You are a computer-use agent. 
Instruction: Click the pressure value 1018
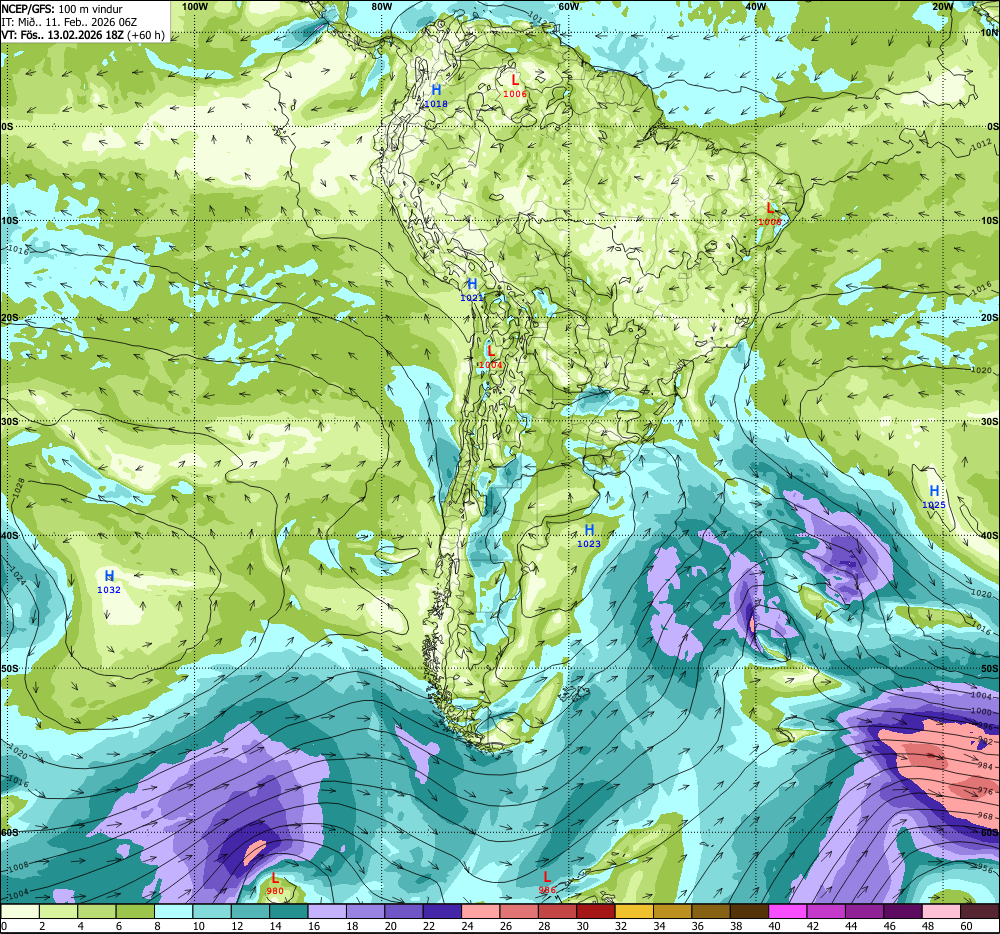tap(436, 104)
